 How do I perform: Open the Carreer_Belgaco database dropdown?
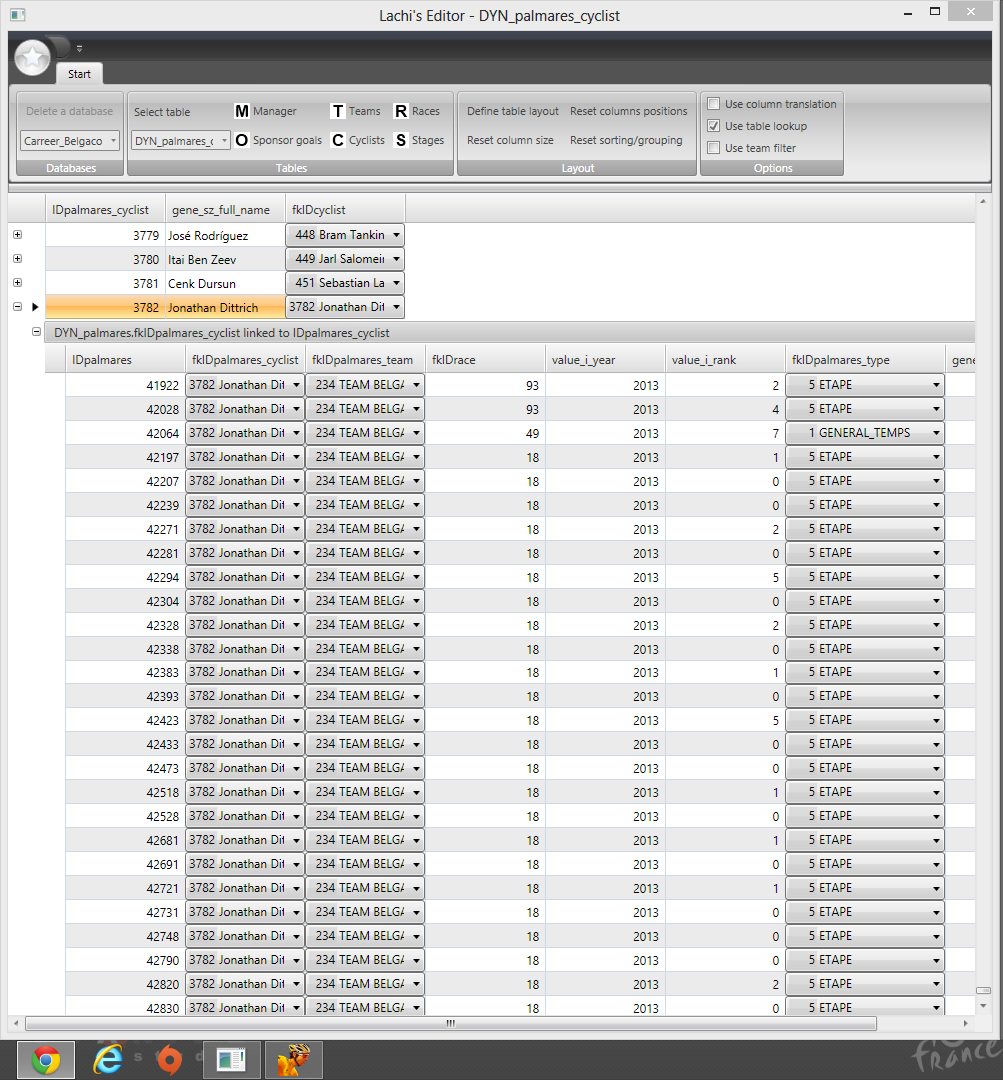pos(70,141)
